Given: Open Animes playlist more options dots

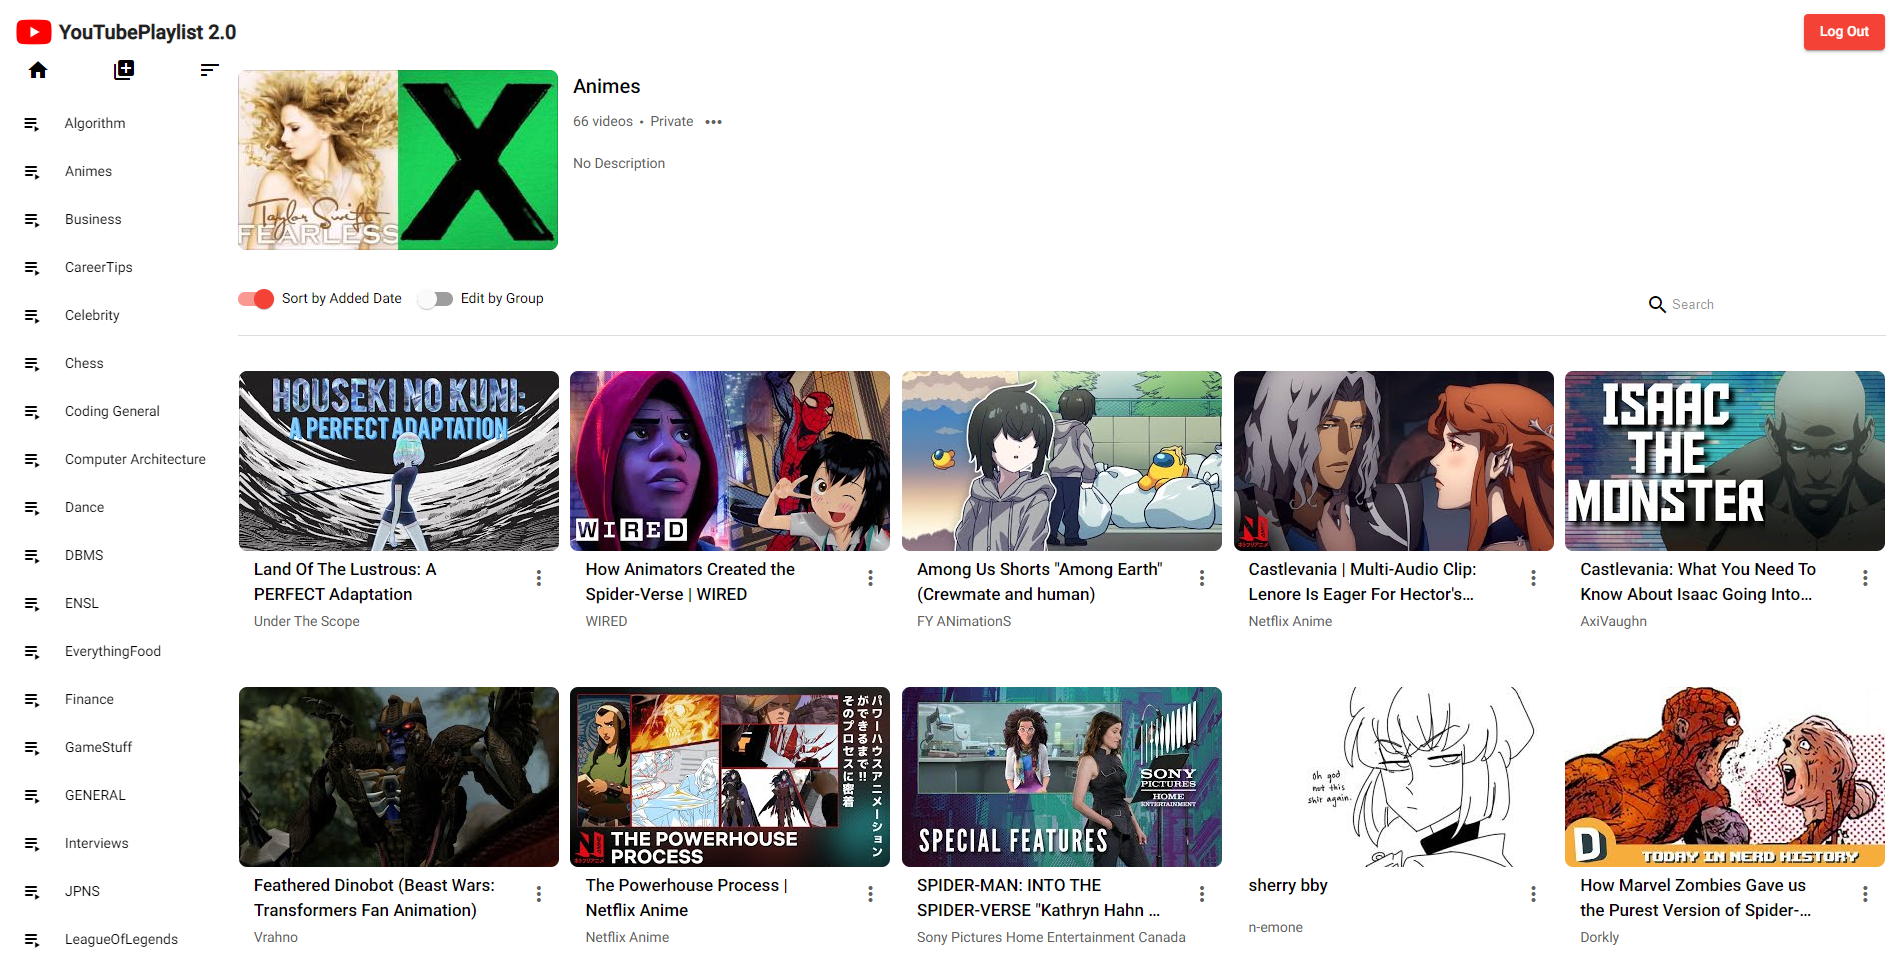Looking at the screenshot, I should click(713, 122).
